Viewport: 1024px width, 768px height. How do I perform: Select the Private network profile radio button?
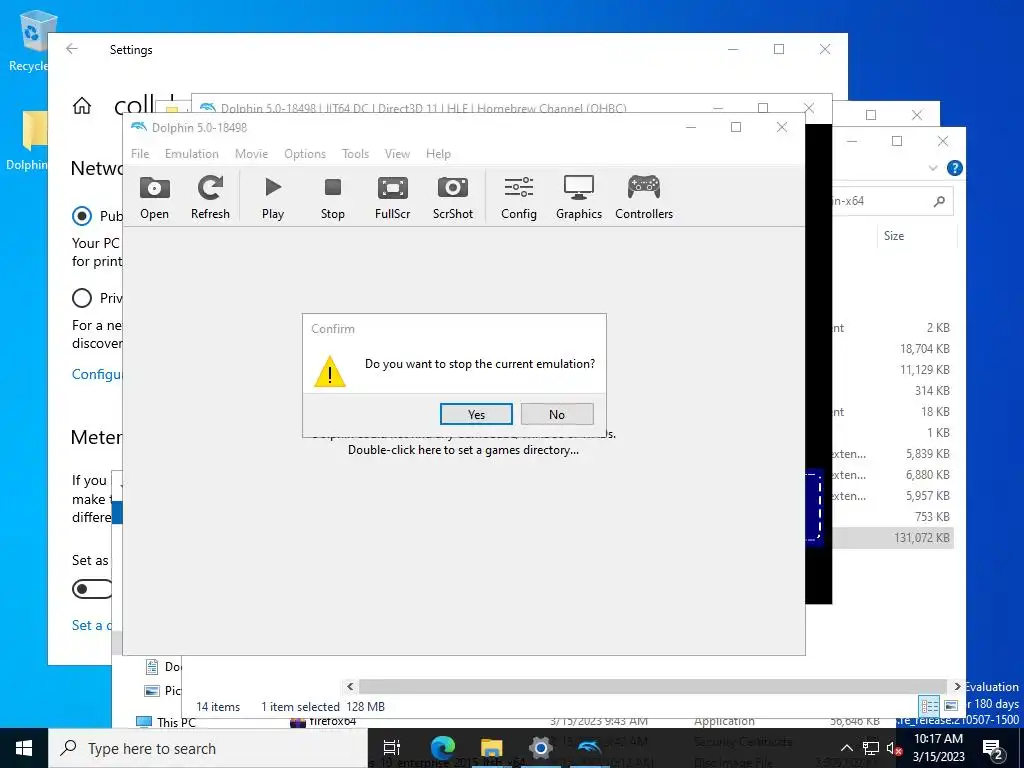pos(82,298)
